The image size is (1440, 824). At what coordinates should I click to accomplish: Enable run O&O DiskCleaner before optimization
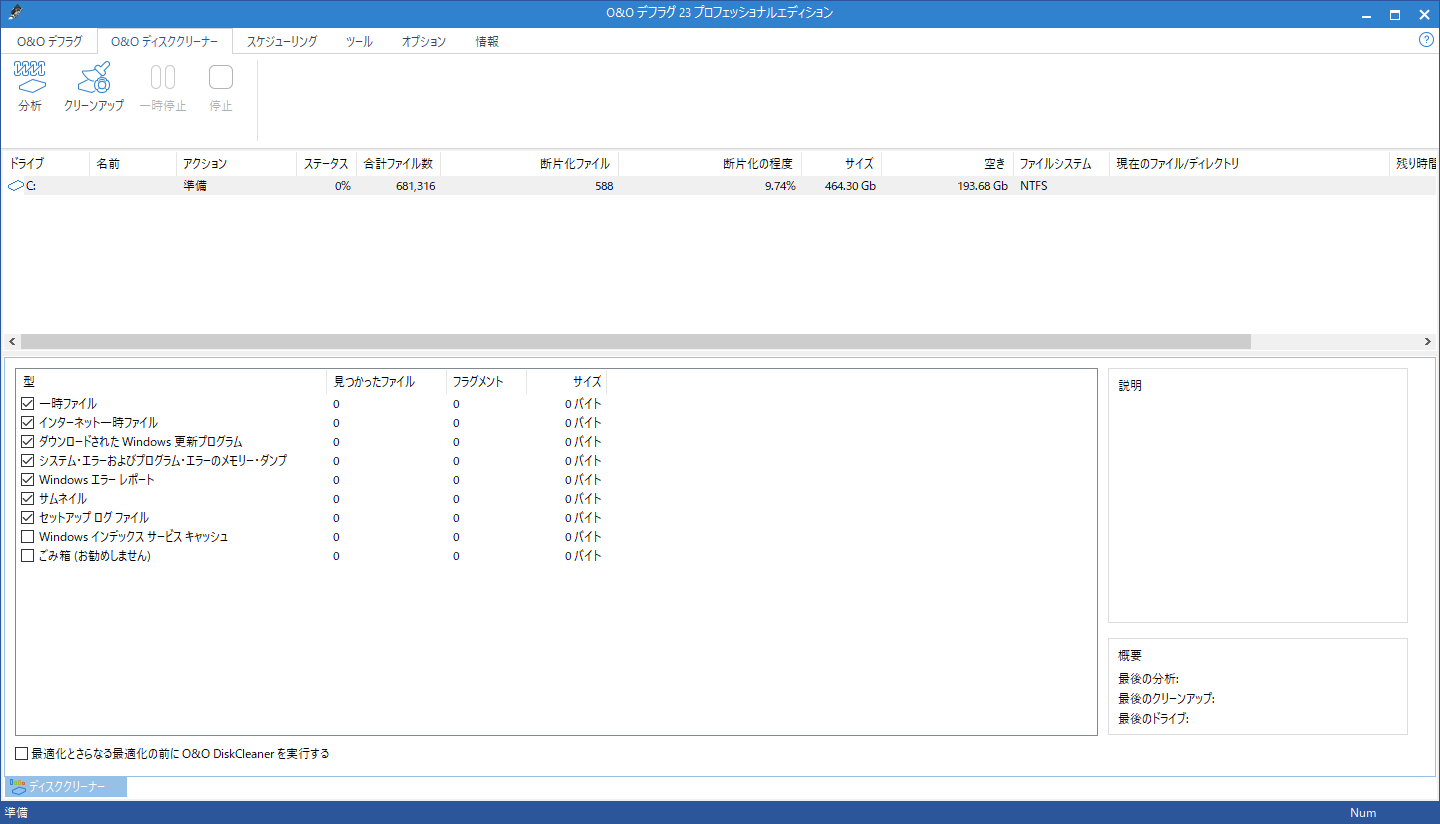point(22,753)
